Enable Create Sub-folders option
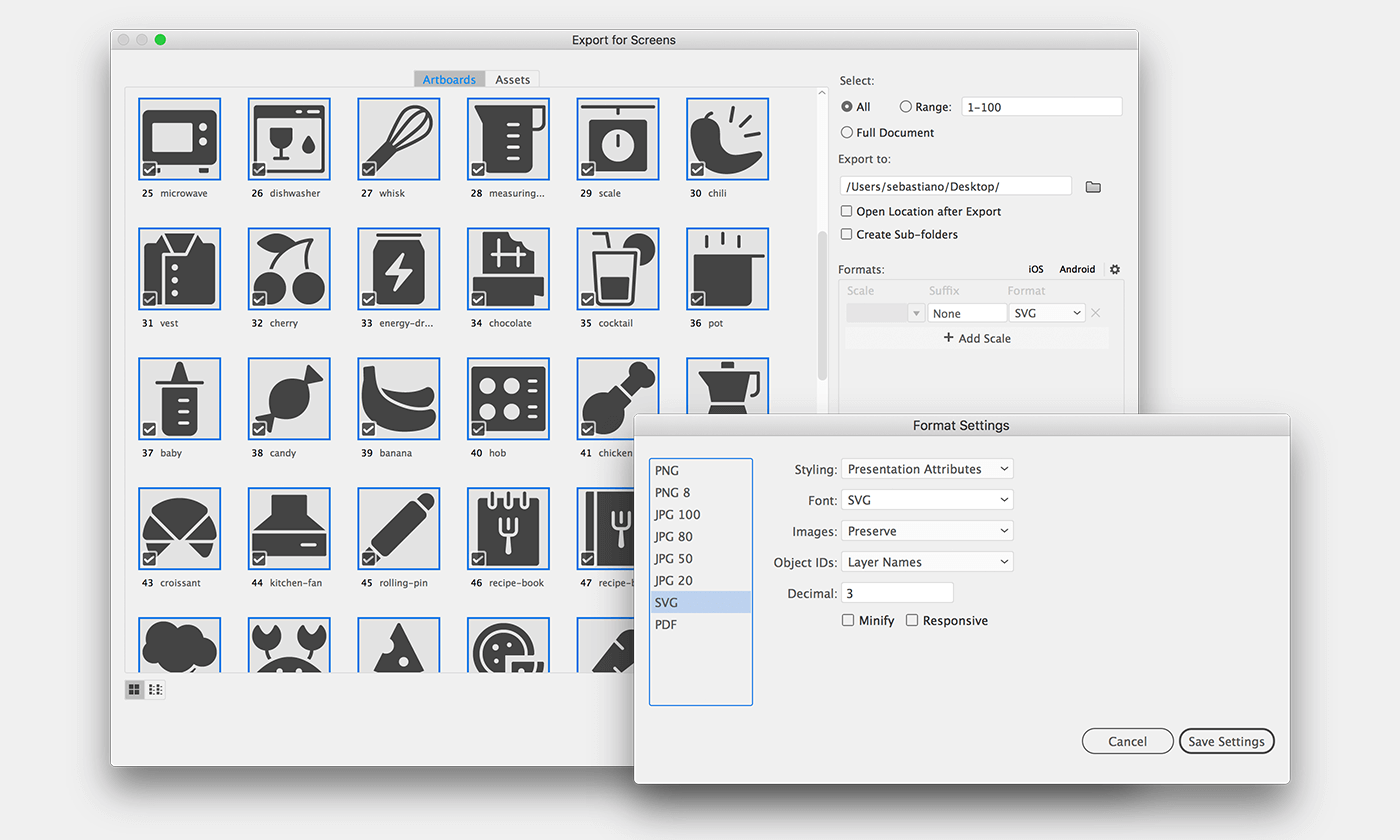1400x840 pixels. (x=846, y=234)
